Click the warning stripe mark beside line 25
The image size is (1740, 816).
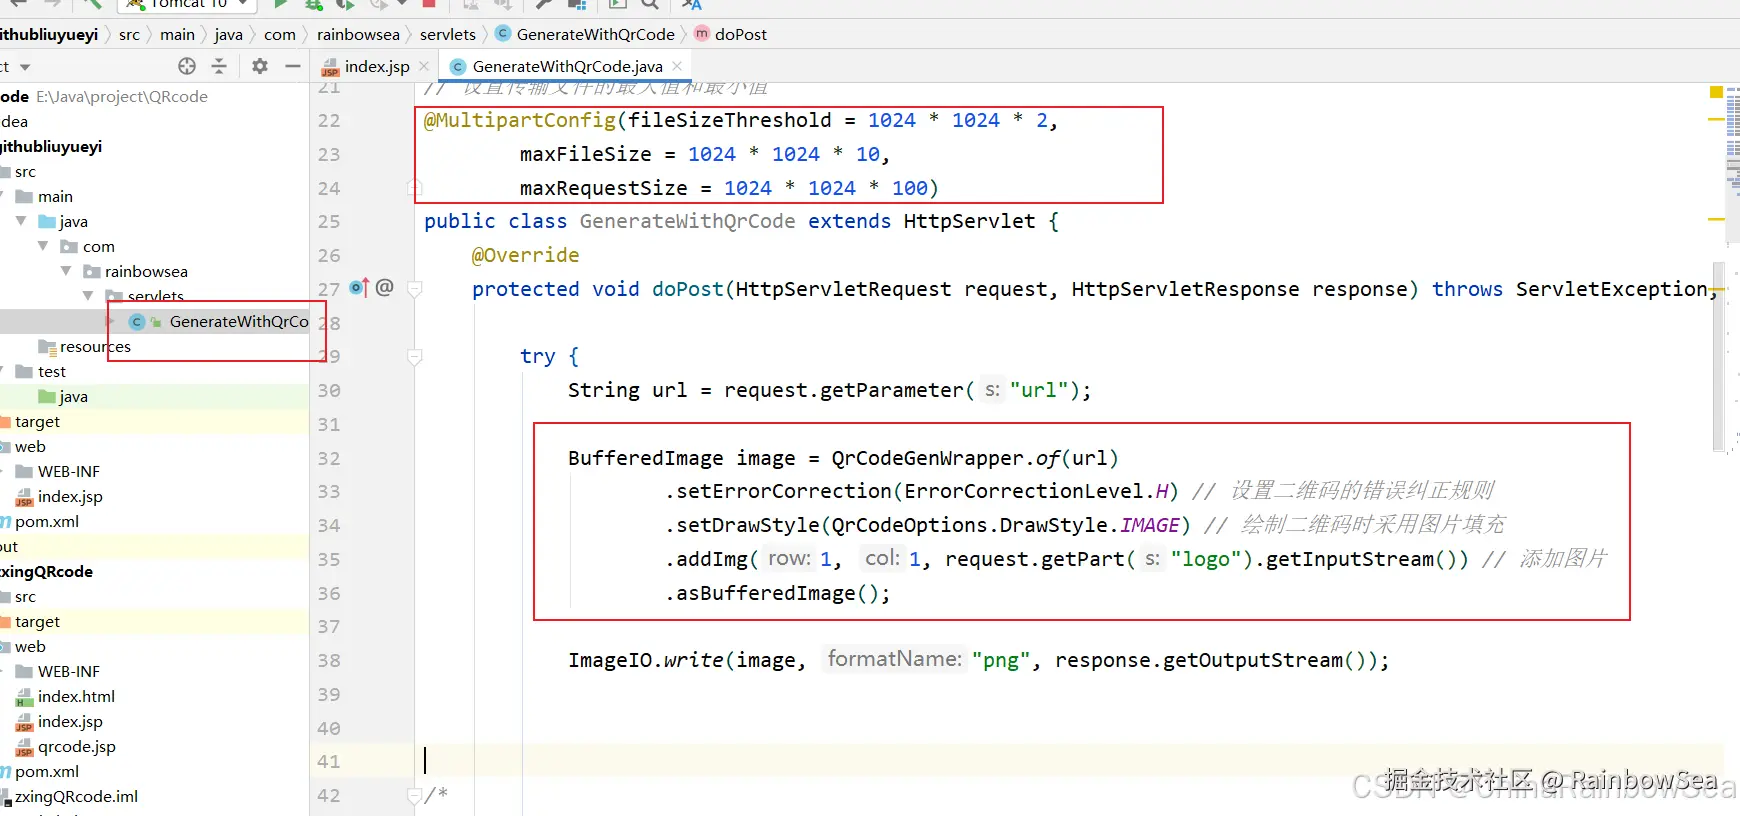(x=1716, y=219)
